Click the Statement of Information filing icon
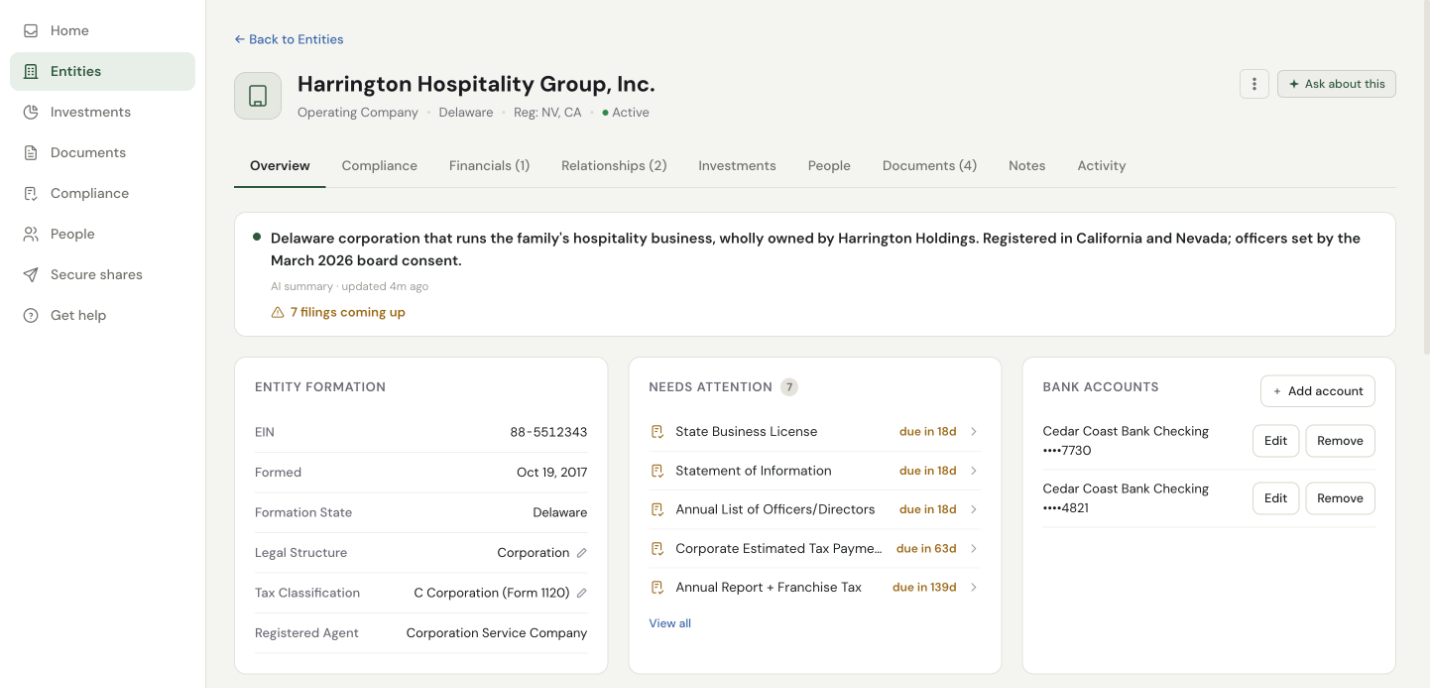Viewport: 1430px width, 688px height. [x=657, y=471]
